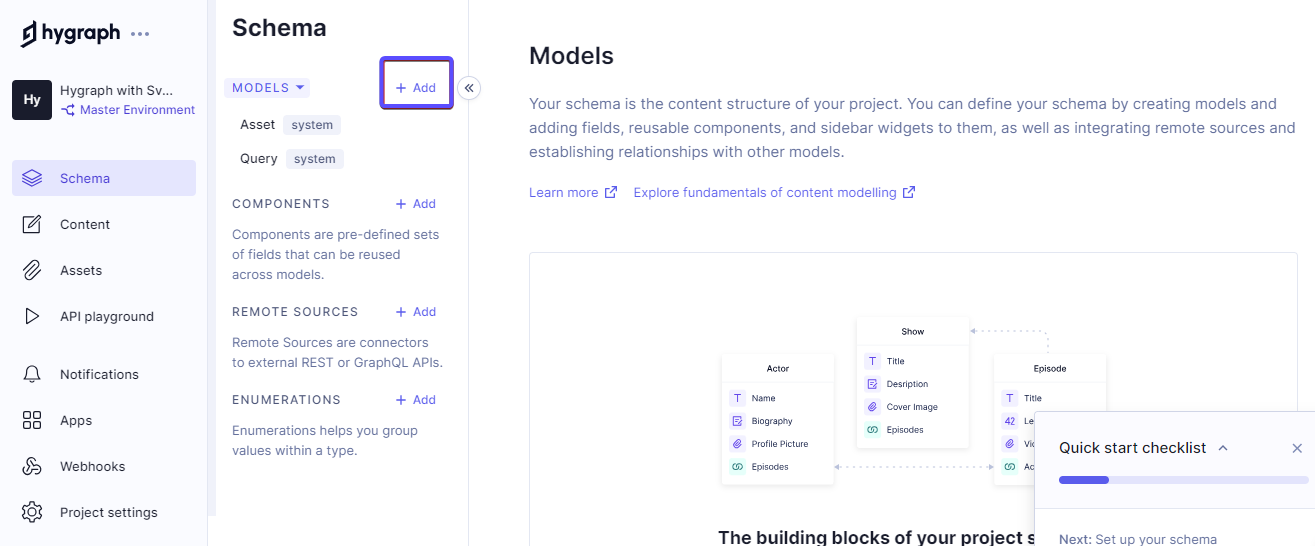1315x546 pixels.
Task: Collapse the Schema sidebar panel
Action: pos(469,88)
